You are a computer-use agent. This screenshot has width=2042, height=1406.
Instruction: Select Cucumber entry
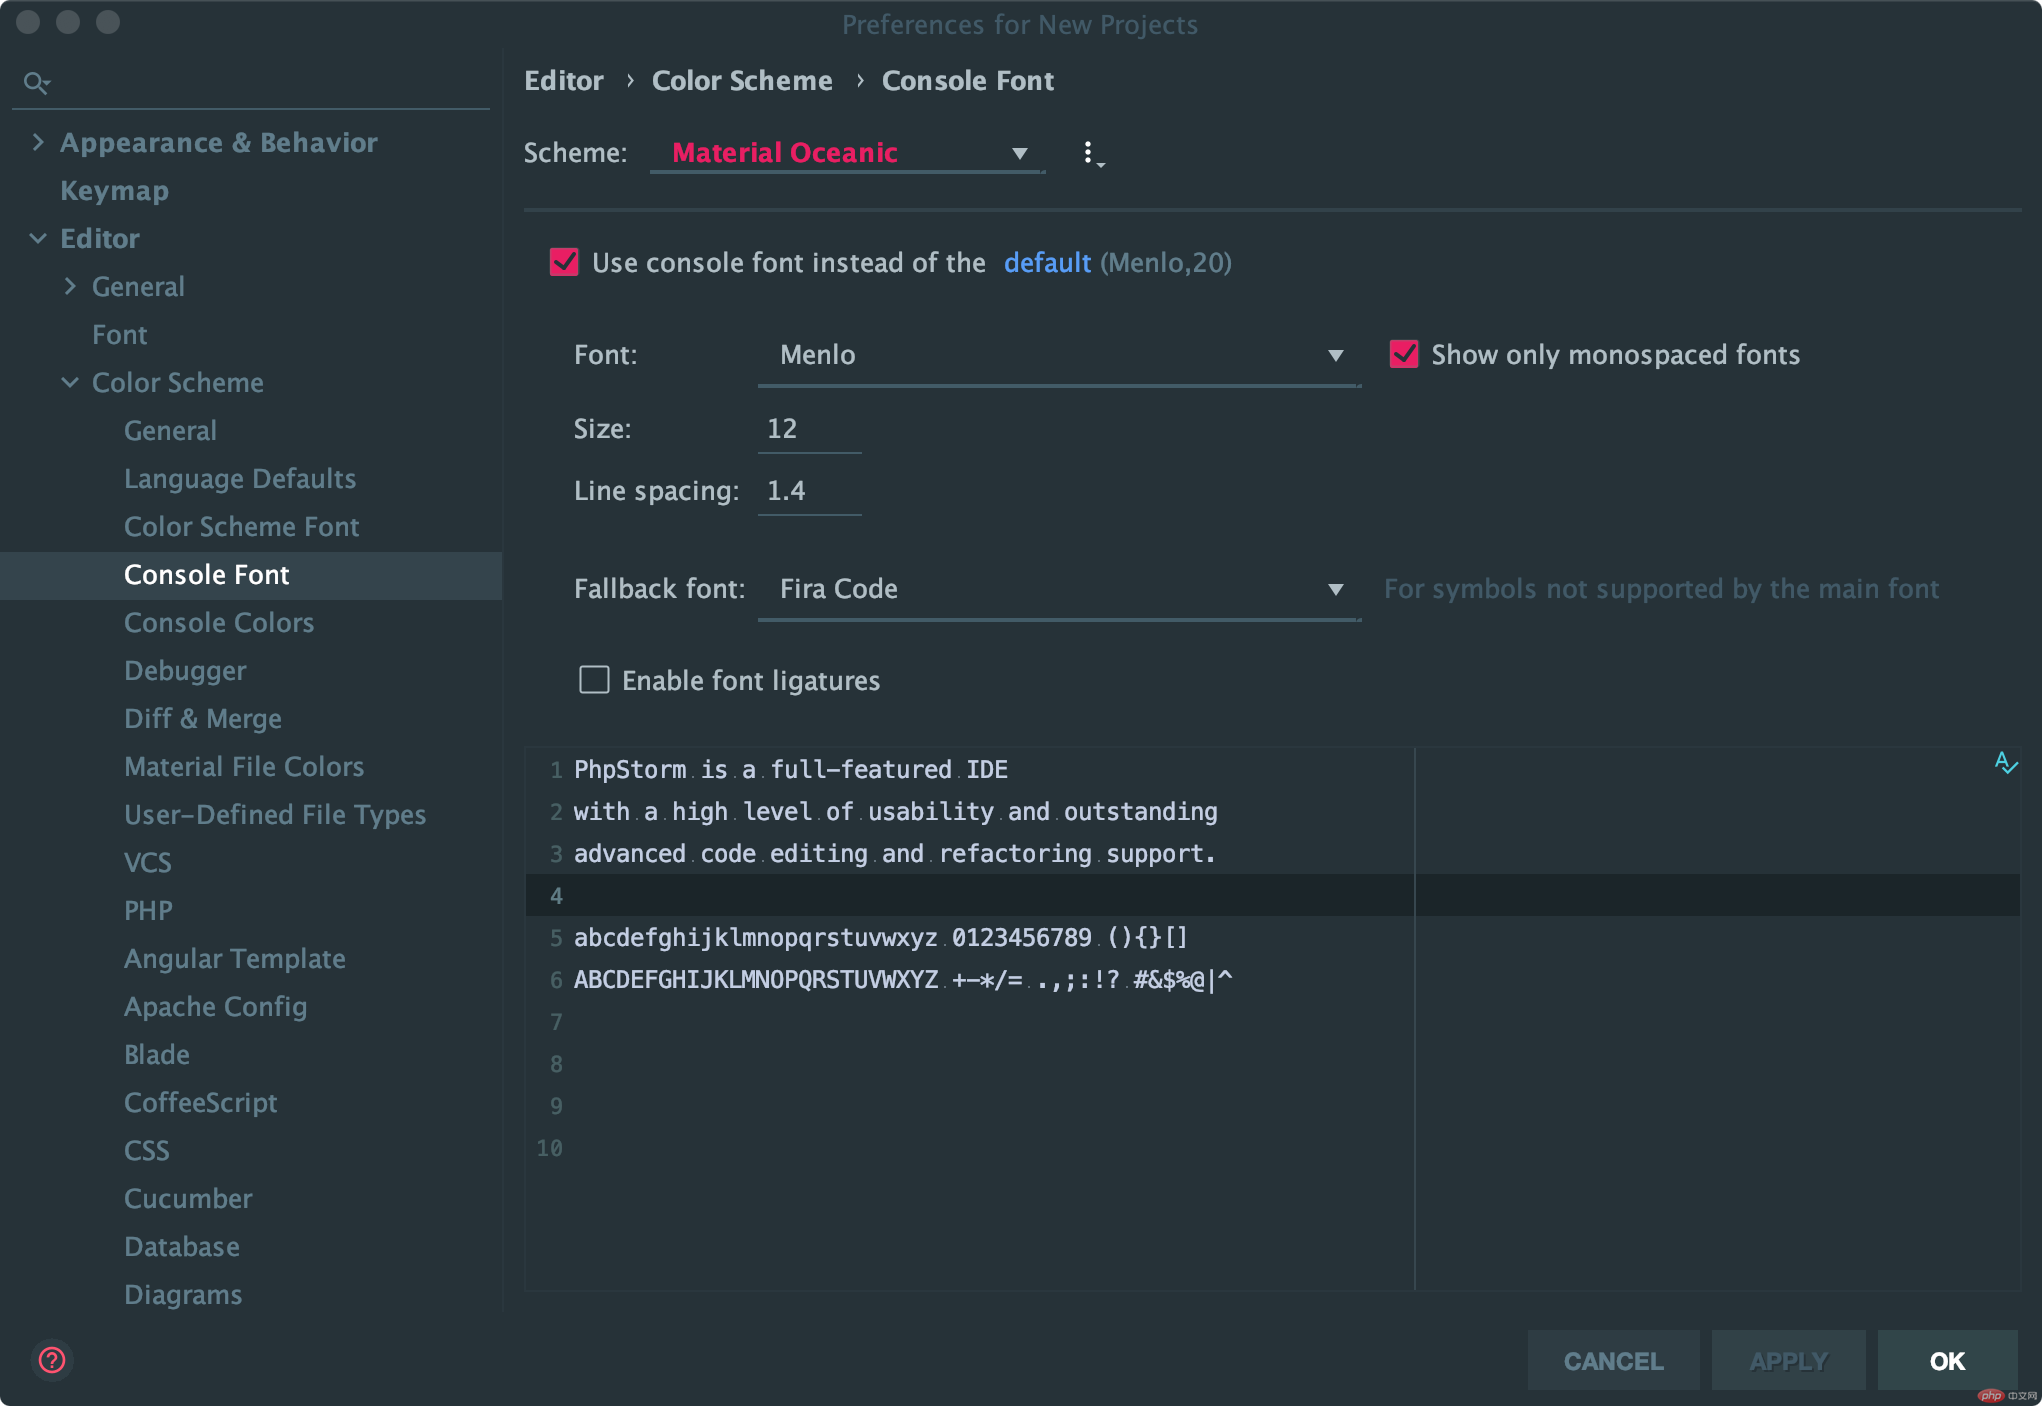188,1198
